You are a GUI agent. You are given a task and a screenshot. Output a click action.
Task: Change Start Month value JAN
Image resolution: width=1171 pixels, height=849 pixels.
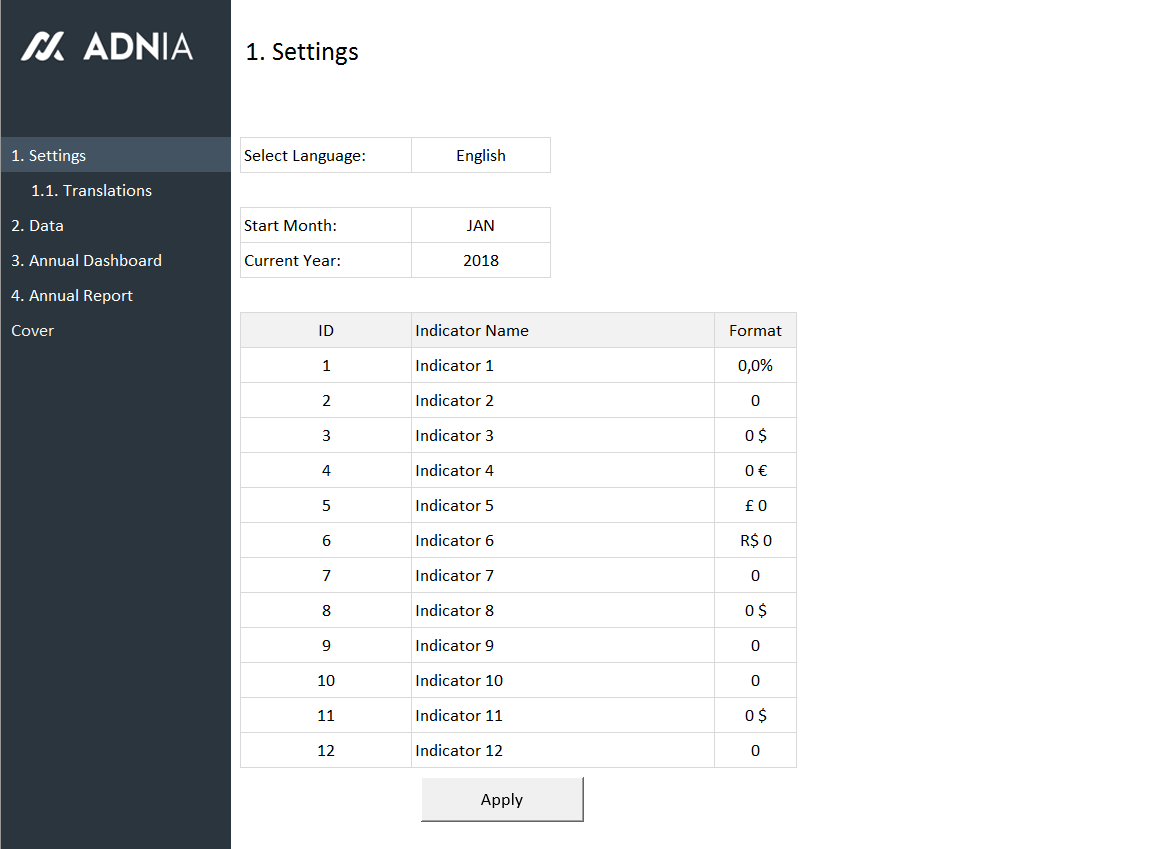pos(480,225)
